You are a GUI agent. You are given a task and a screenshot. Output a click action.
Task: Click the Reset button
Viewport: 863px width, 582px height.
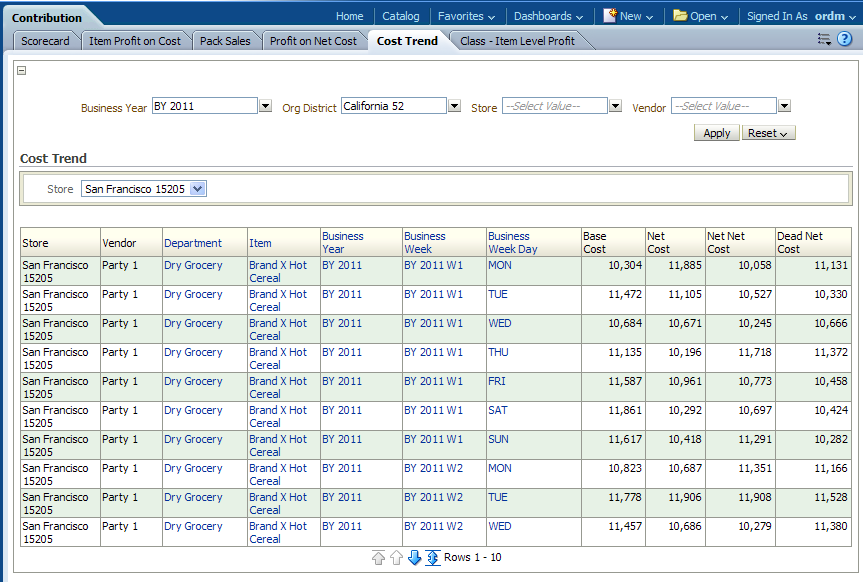pos(768,133)
